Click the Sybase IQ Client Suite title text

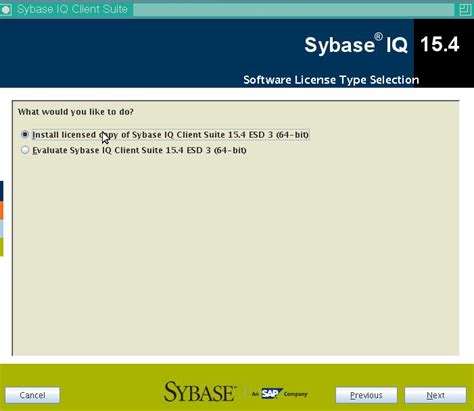click(x=72, y=9)
